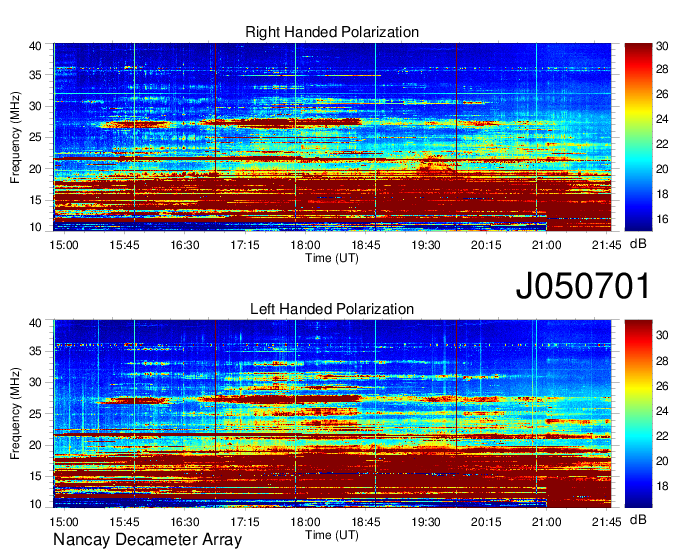
Task: Click "15:45" time tick under Right Handed plot
Action: pyautogui.click(x=124, y=245)
